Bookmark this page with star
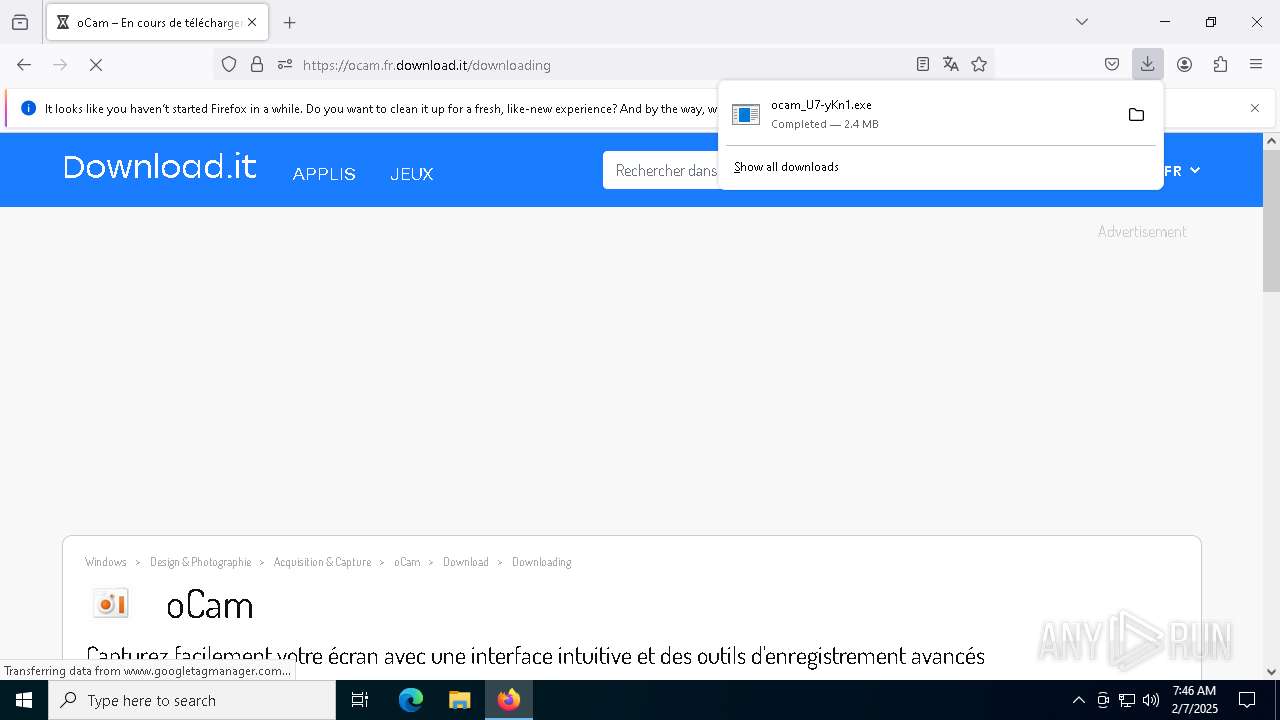 point(979,65)
